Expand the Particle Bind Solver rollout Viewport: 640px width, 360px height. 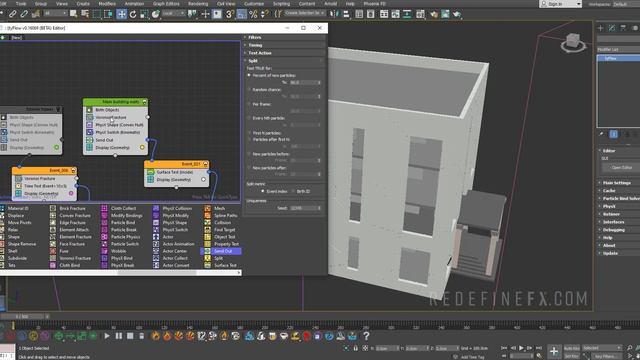click(x=619, y=198)
